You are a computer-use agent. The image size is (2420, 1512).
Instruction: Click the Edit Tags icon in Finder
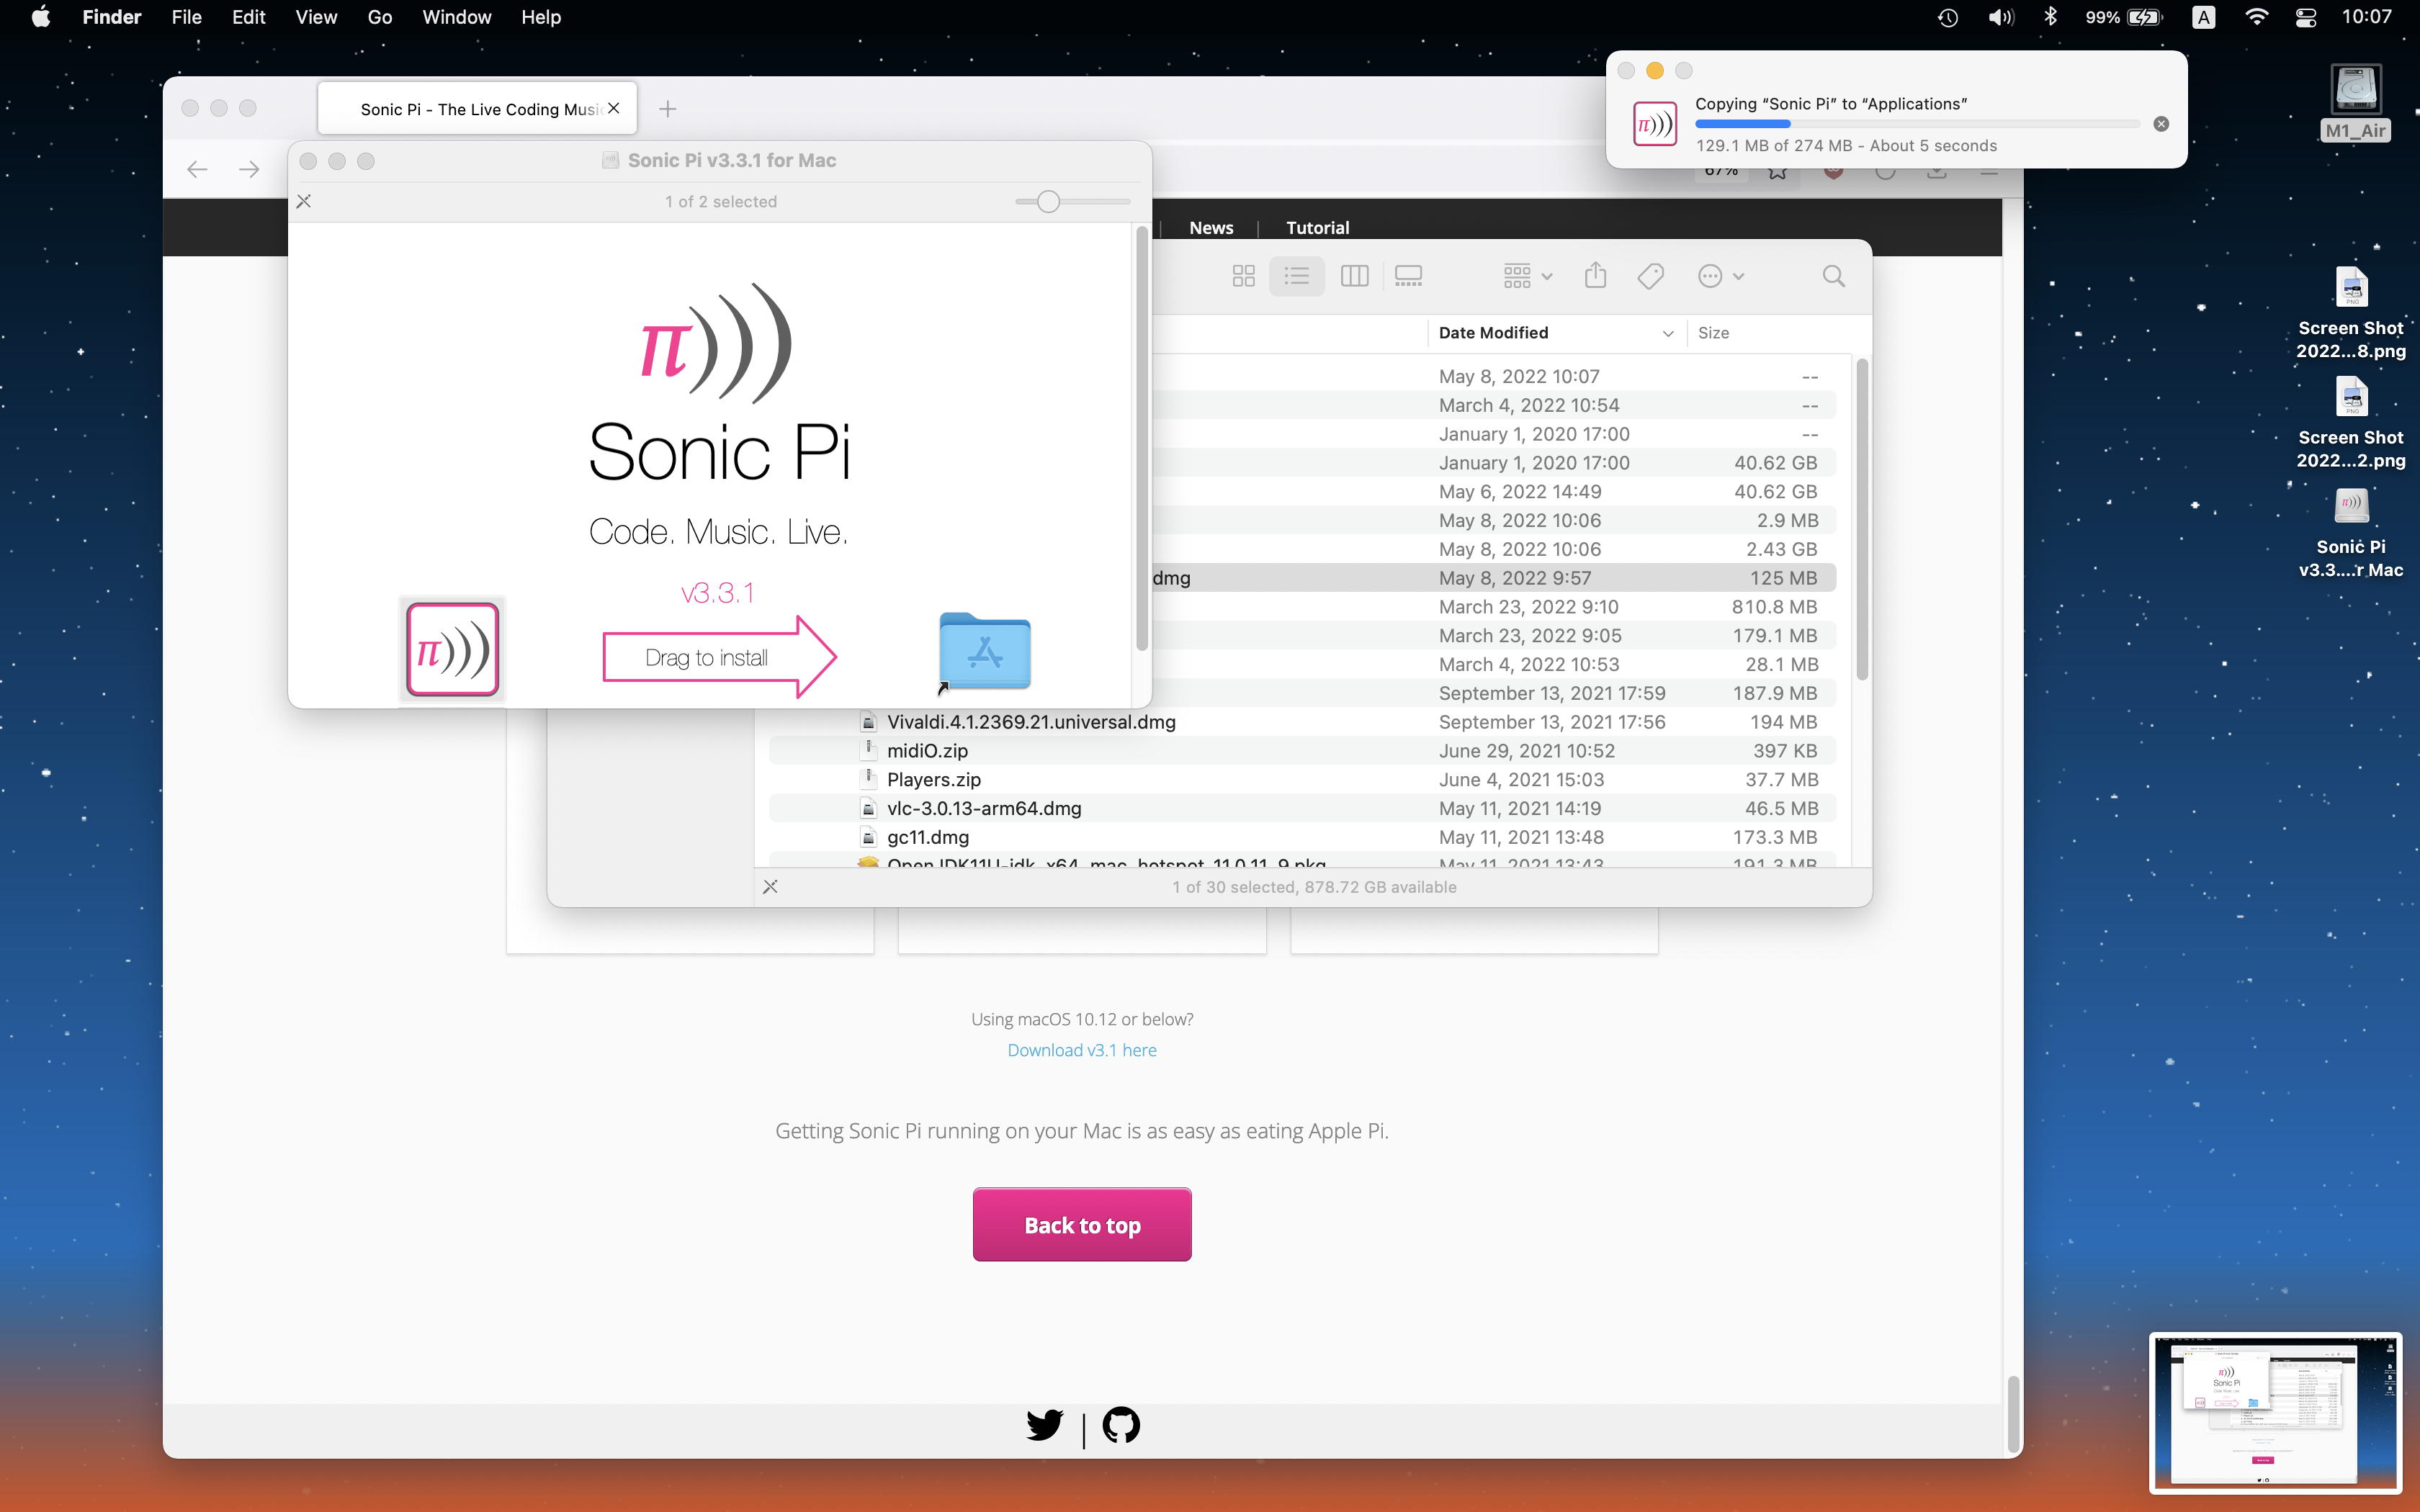click(1650, 276)
